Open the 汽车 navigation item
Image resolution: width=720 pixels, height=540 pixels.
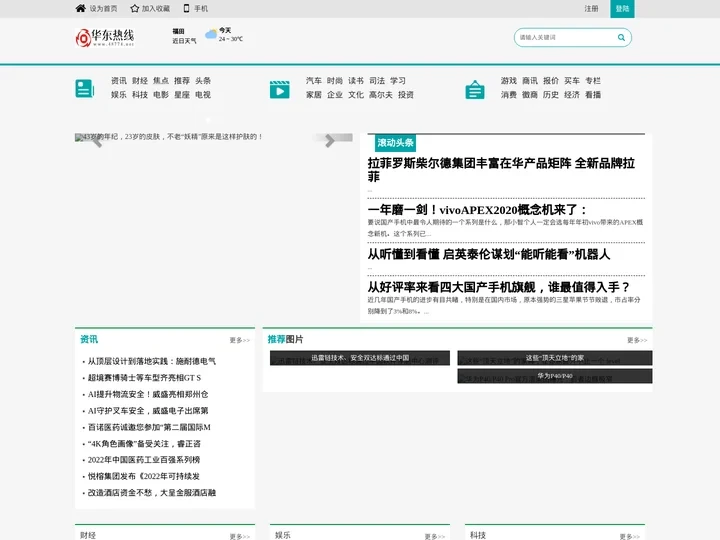(x=314, y=81)
